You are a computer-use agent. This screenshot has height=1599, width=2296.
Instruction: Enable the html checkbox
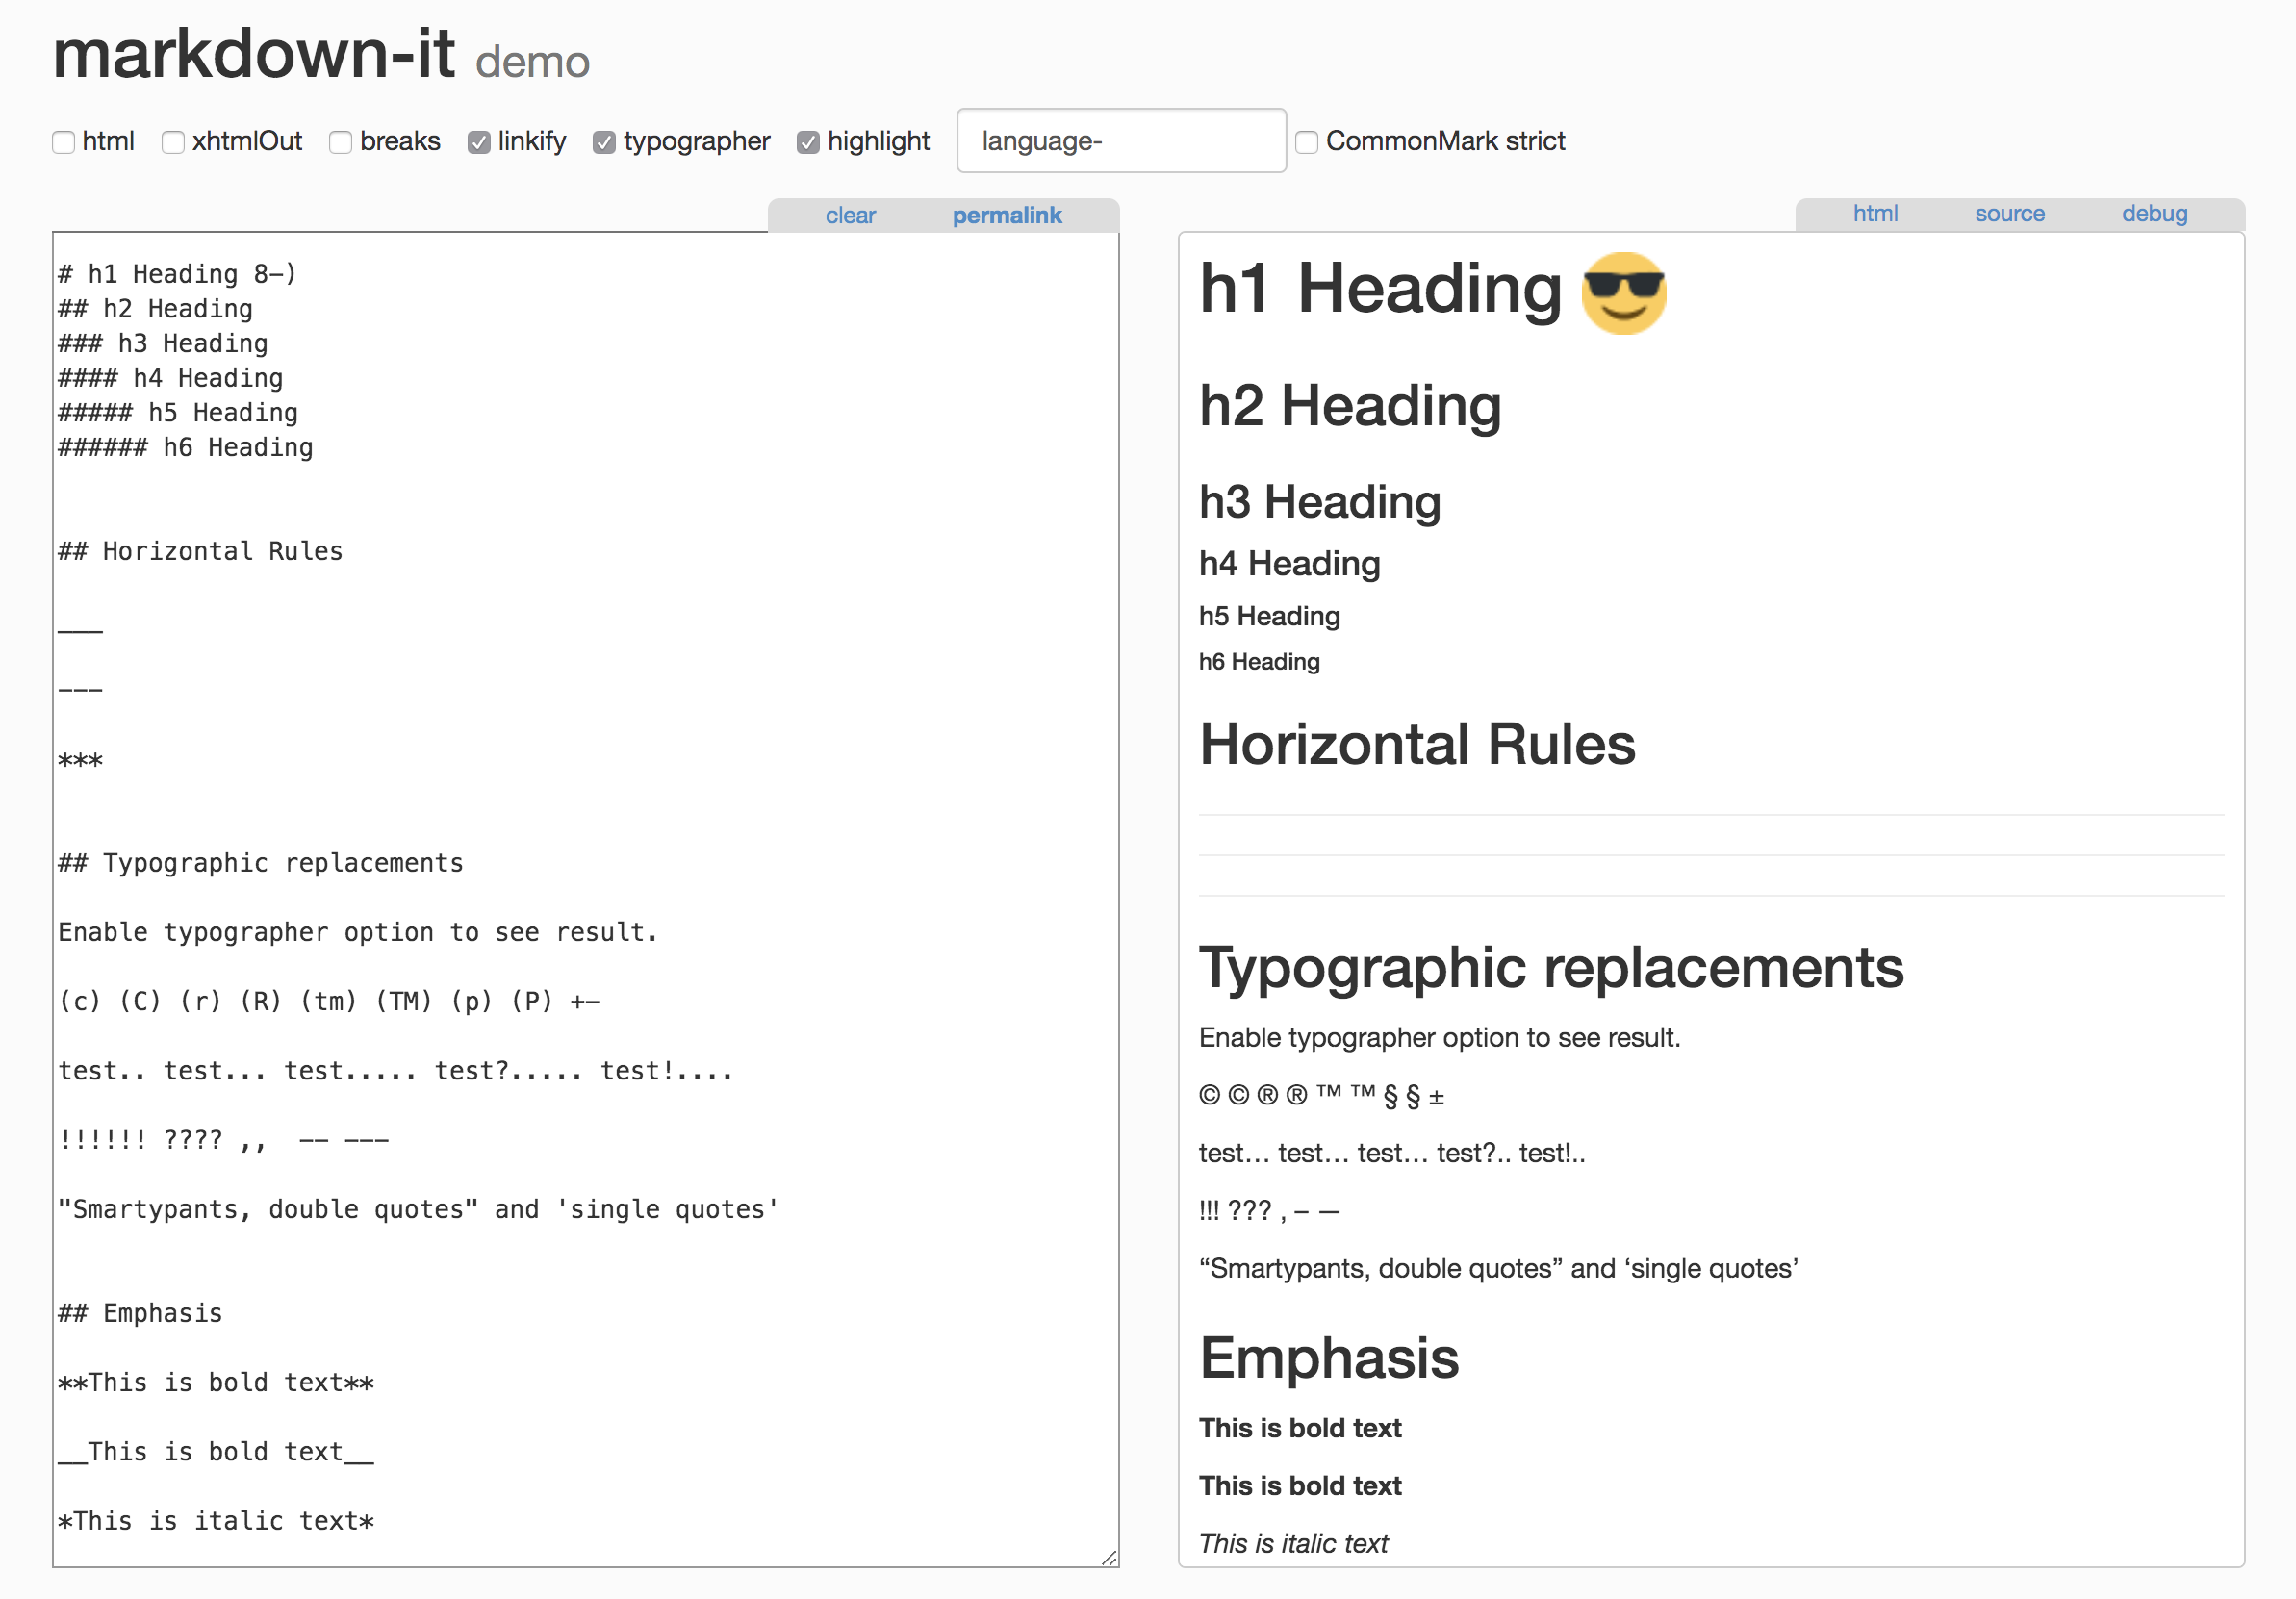click(64, 142)
